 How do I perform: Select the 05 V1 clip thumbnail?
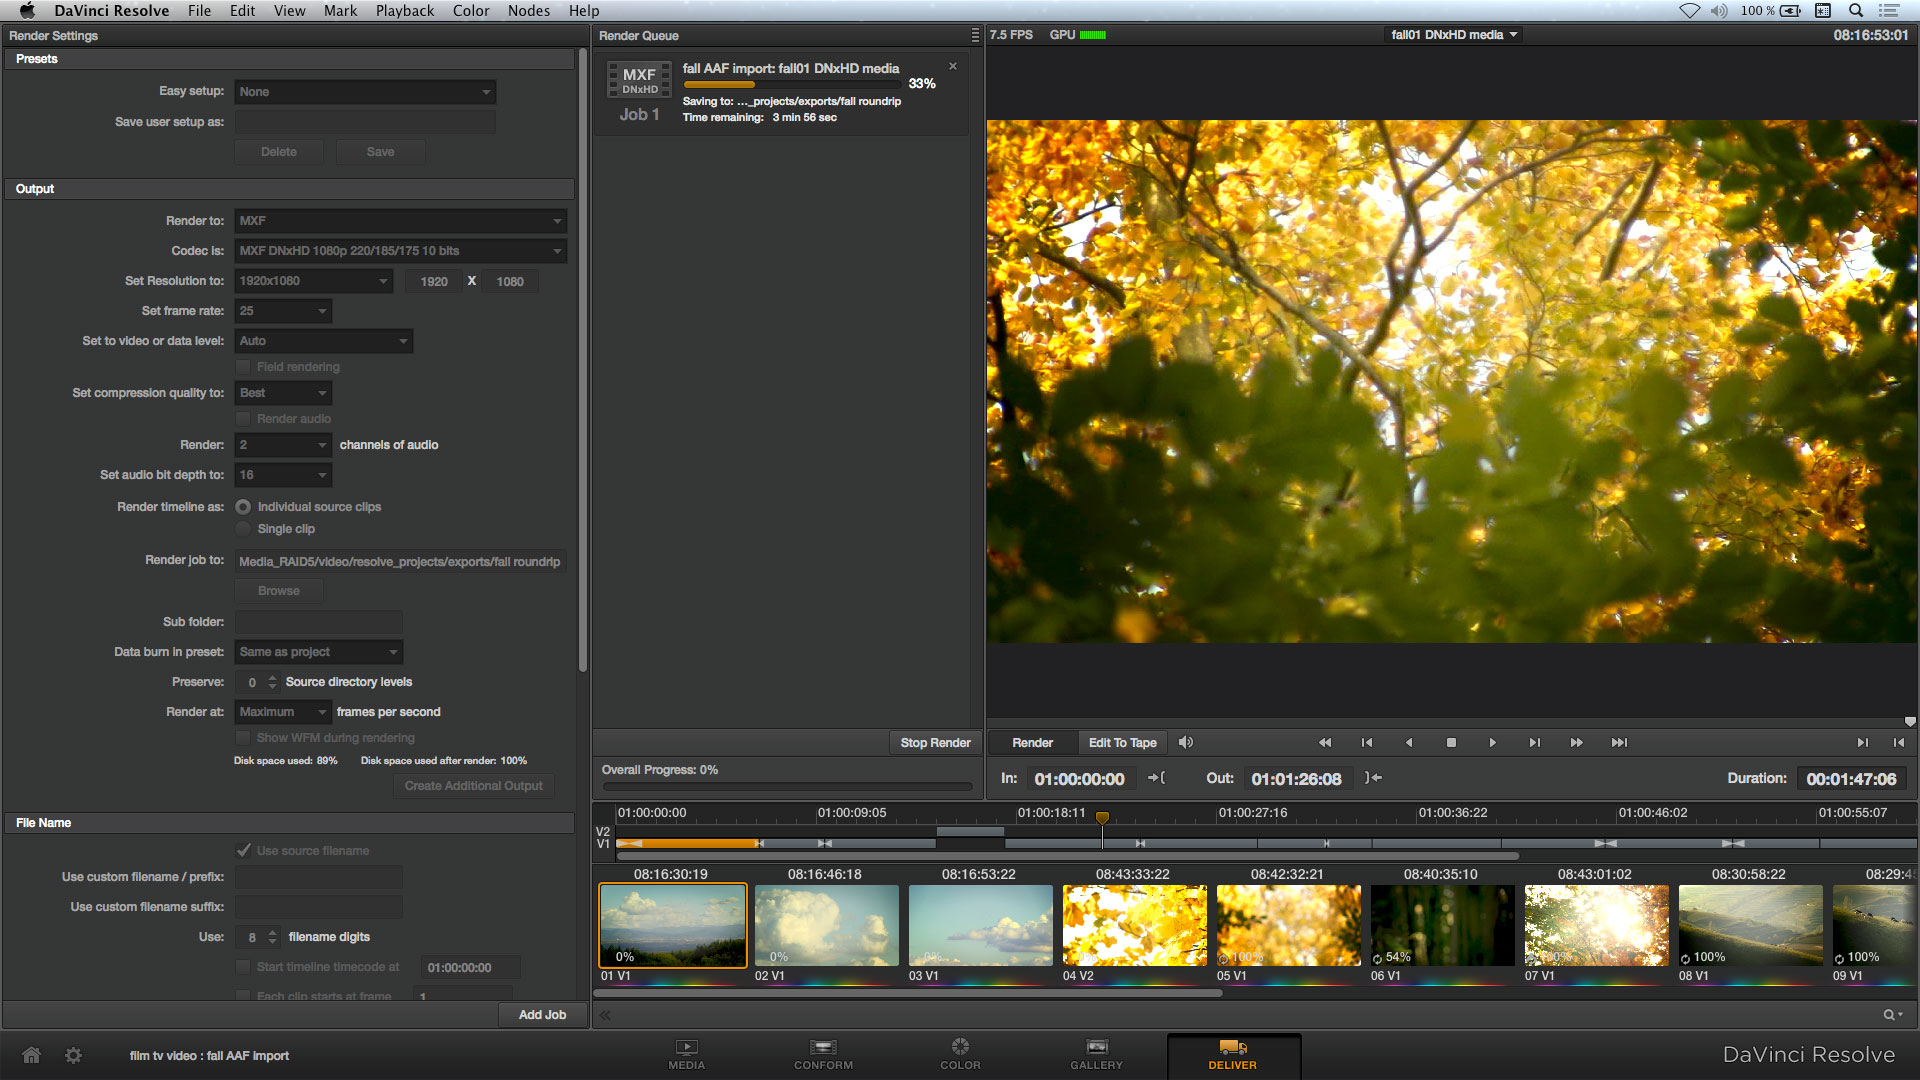point(1288,925)
